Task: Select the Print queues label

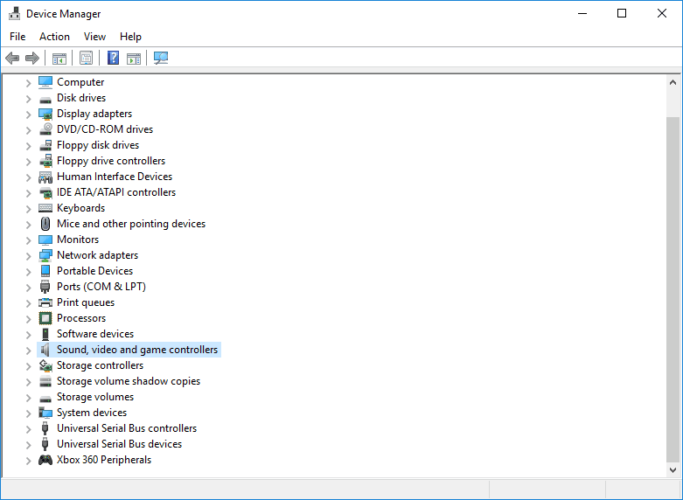Action: [x=85, y=302]
